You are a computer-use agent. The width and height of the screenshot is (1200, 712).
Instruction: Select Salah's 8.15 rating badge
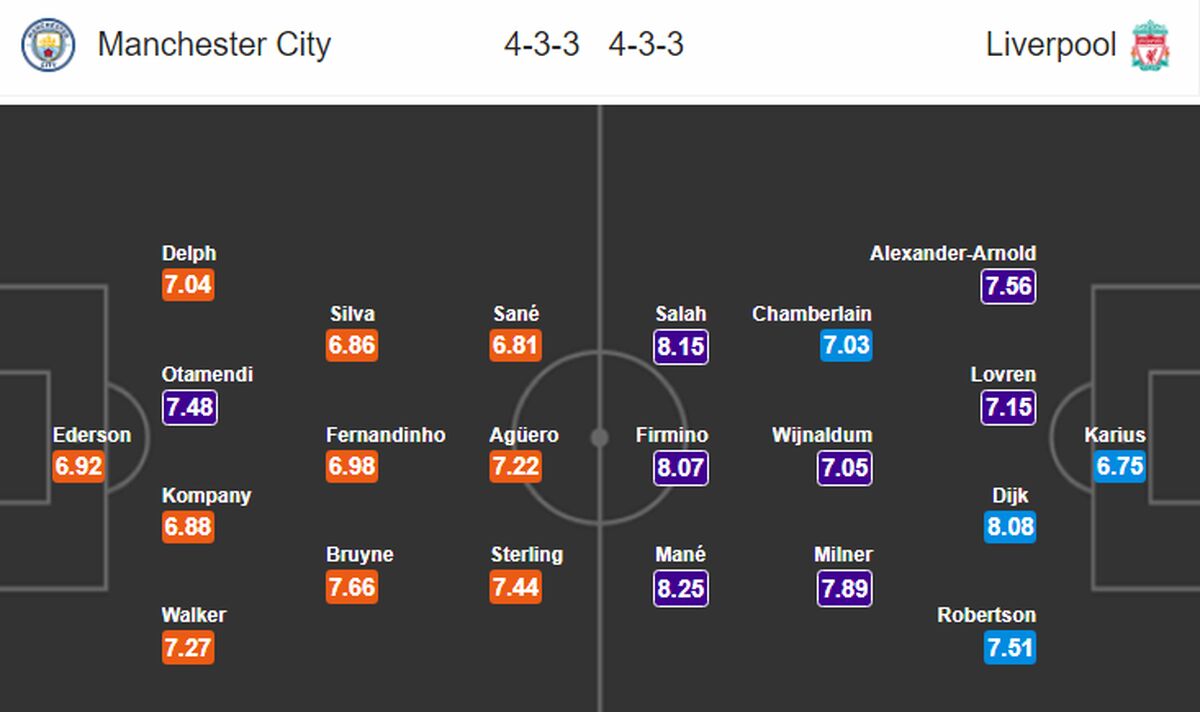click(x=681, y=347)
